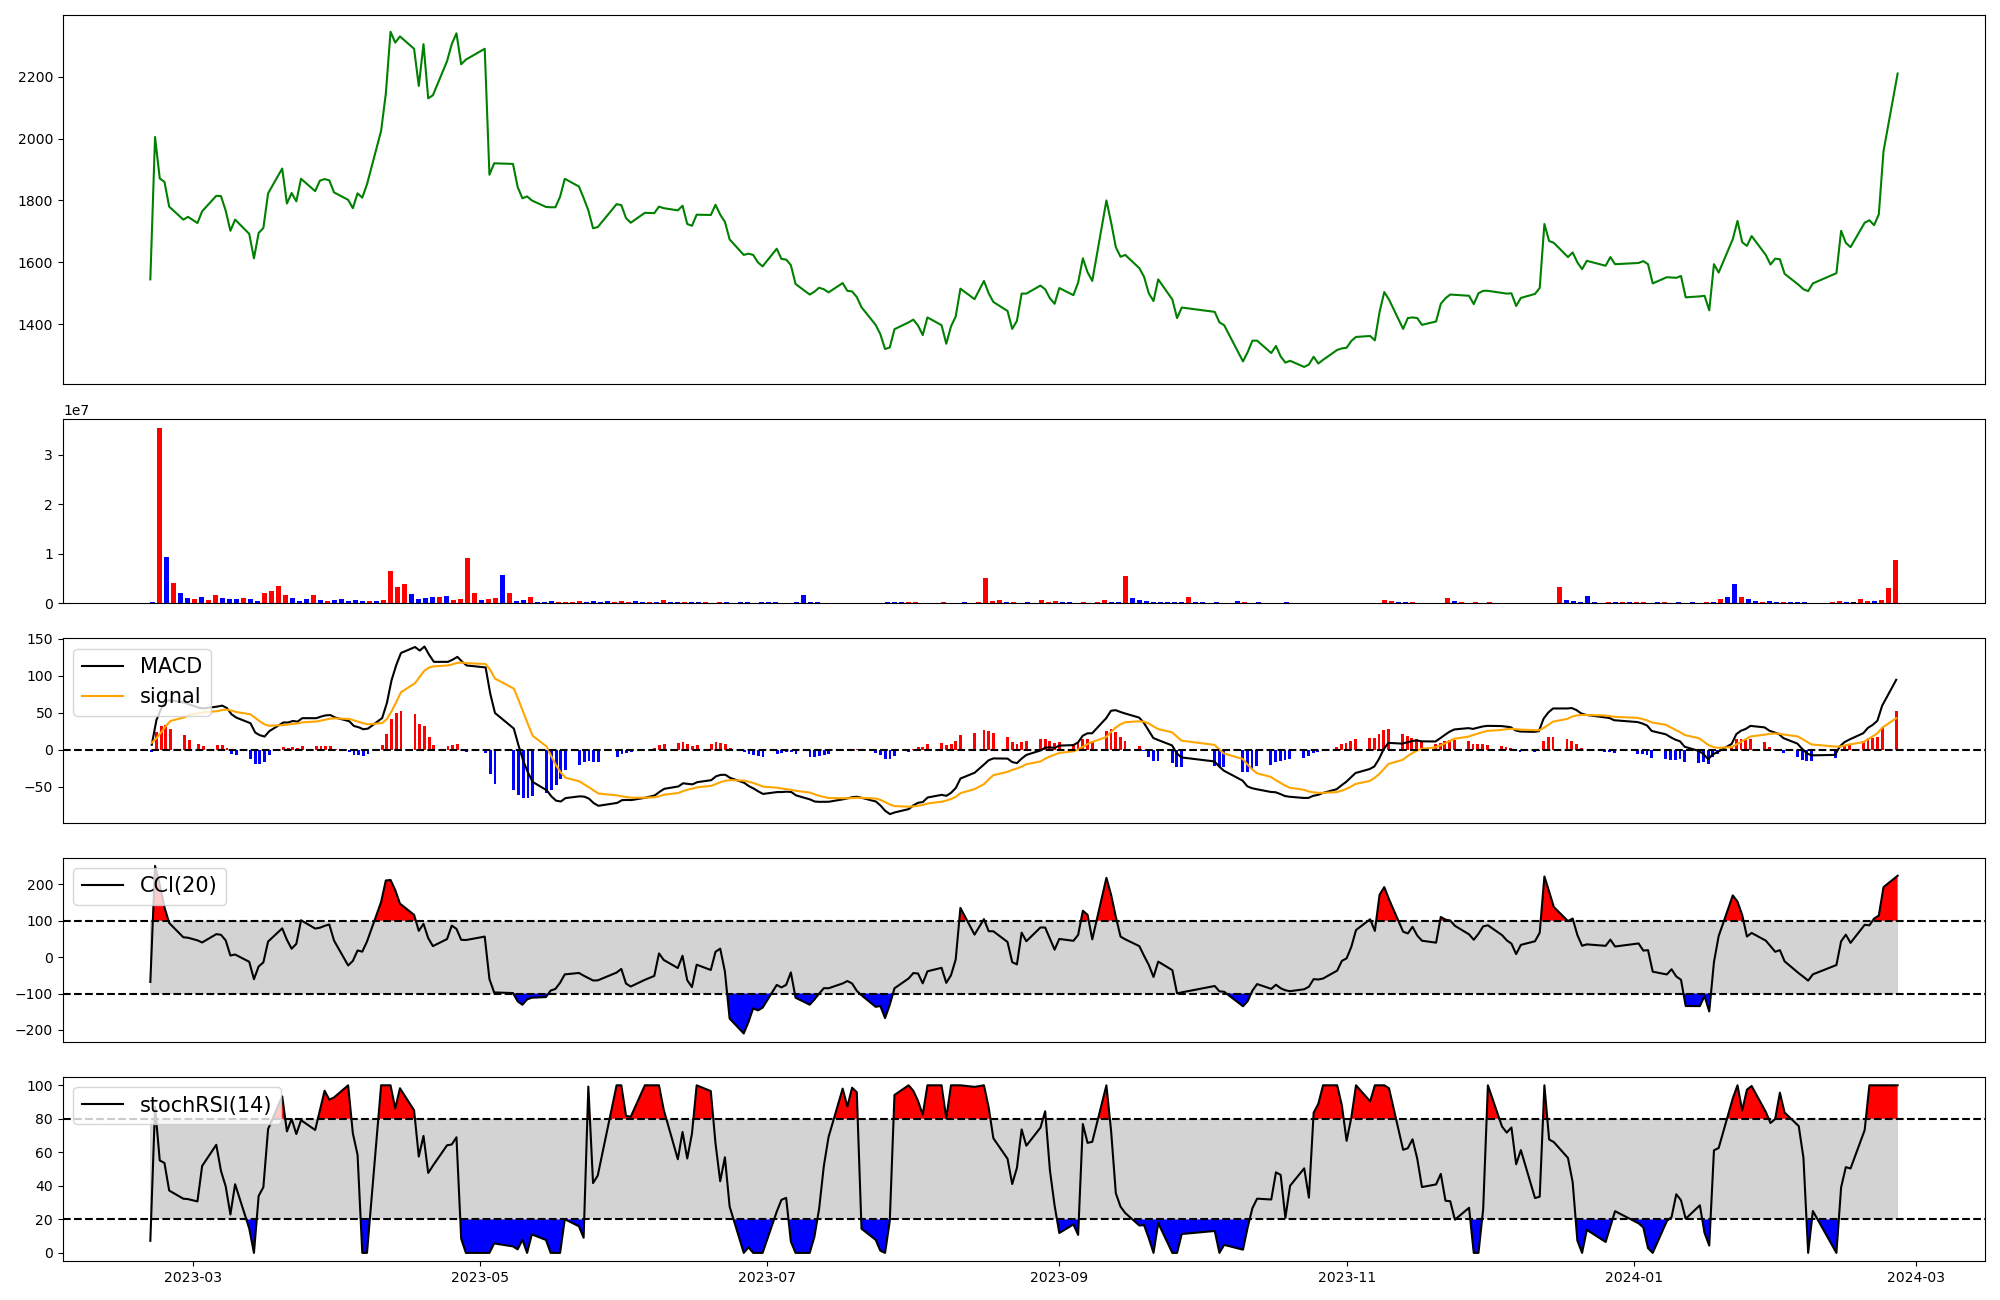The height and width of the screenshot is (1300, 2000).
Task: Click the tallest red volume bar
Action: [x=159, y=515]
